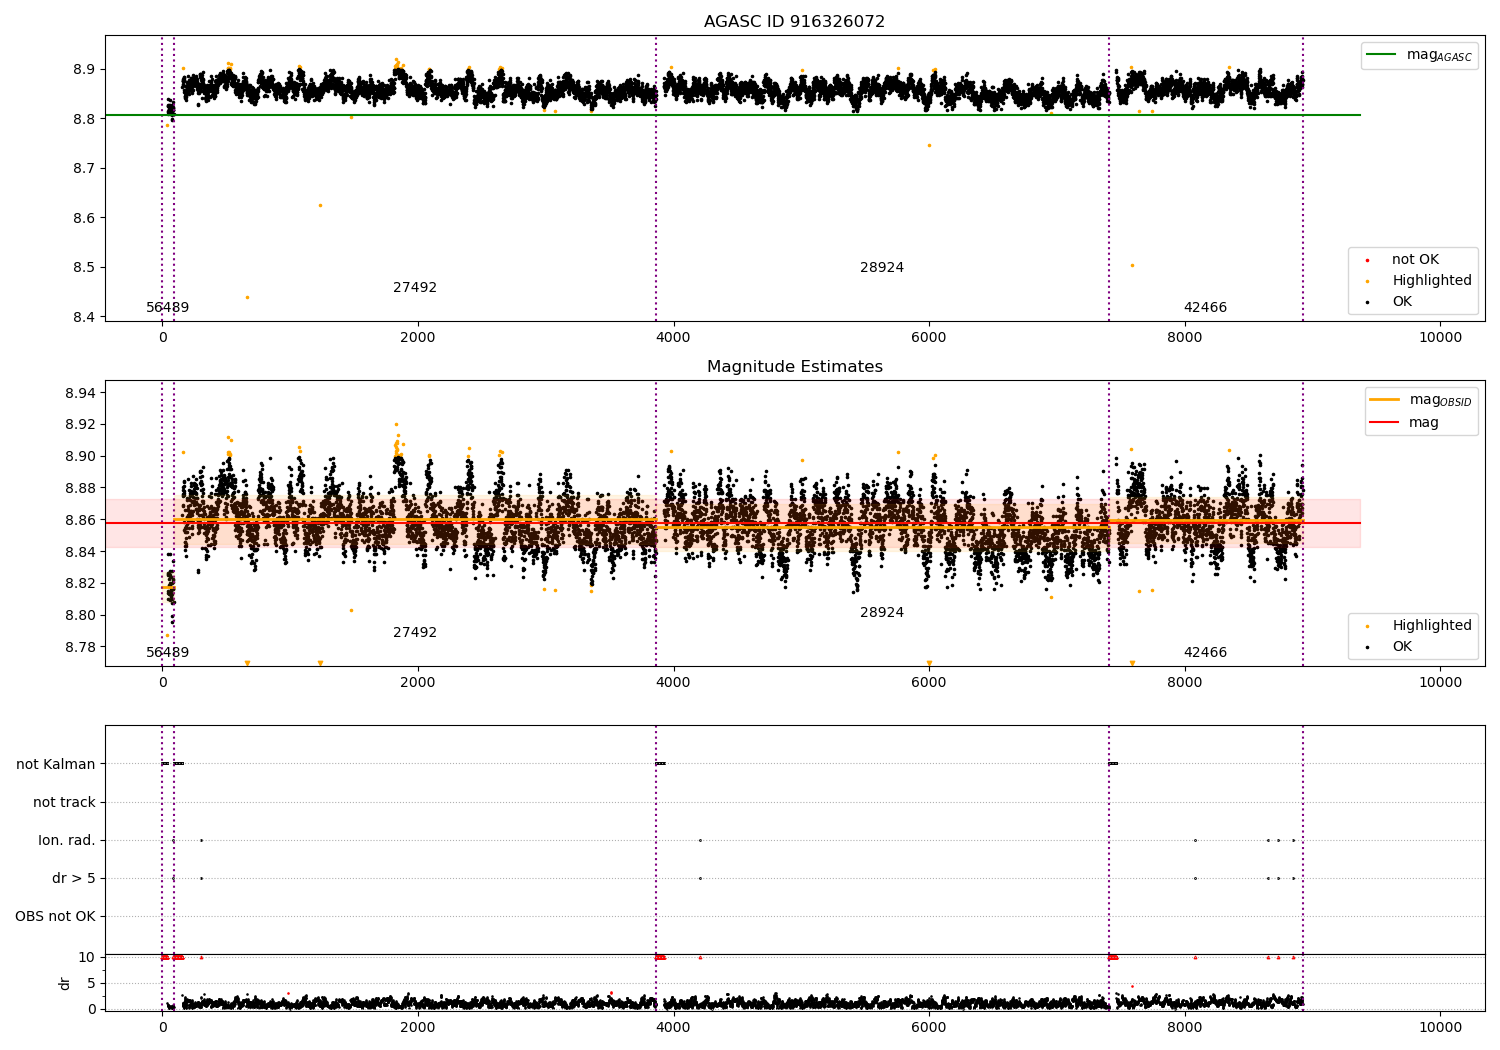The width and height of the screenshot is (1500, 1050).
Task: Click the 10 tick on the dr axis
Action: [86, 957]
